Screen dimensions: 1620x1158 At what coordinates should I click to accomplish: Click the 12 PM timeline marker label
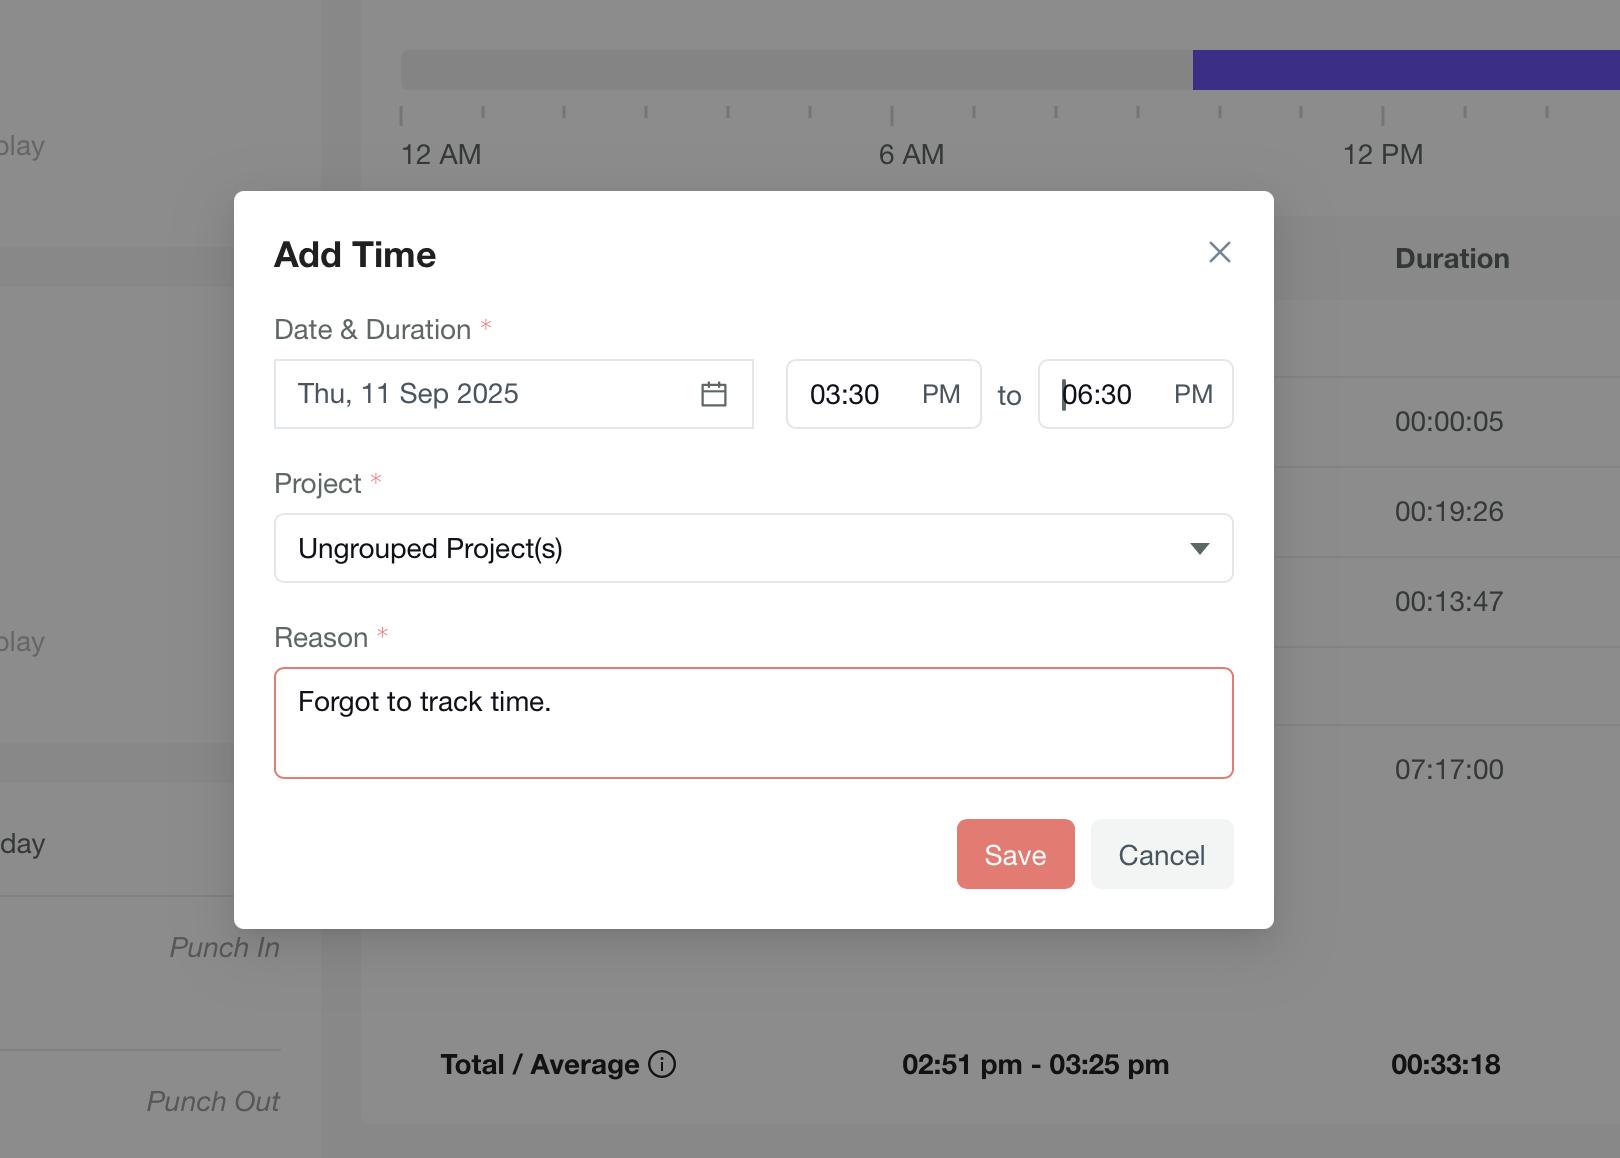1382,155
